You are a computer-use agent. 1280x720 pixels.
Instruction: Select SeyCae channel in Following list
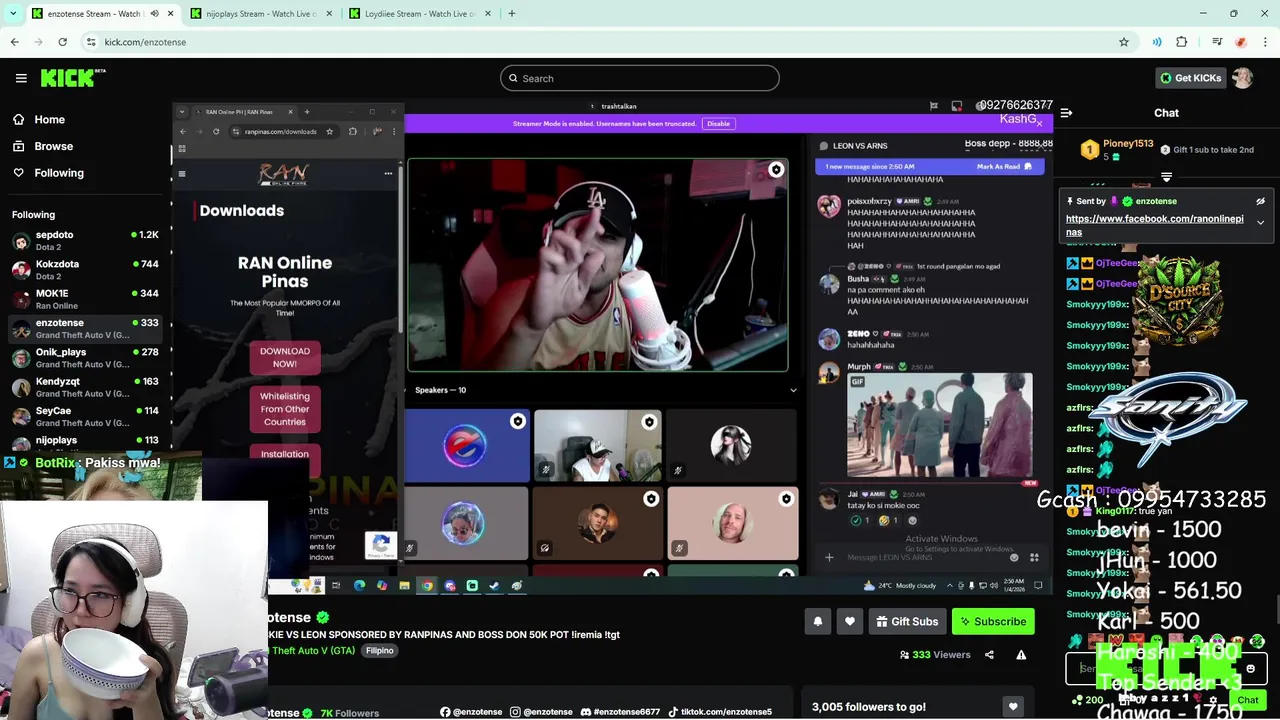(x=85, y=416)
